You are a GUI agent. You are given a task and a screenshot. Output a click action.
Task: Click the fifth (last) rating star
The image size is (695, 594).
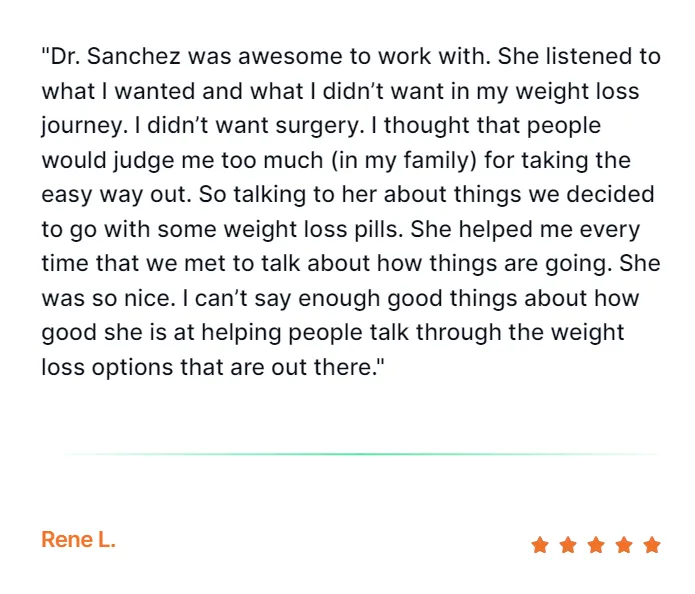click(x=652, y=545)
